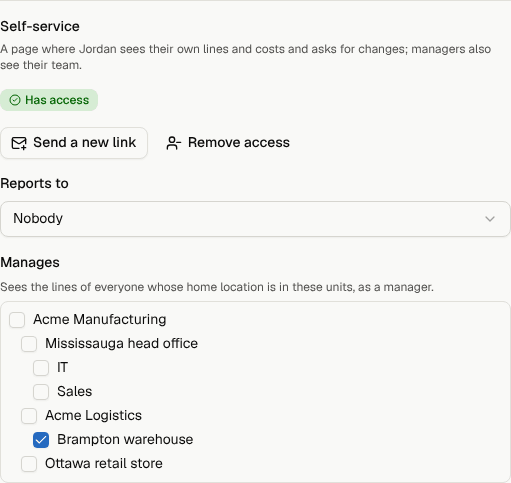
Task: Click the Manages section heading
Action: coord(30,263)
